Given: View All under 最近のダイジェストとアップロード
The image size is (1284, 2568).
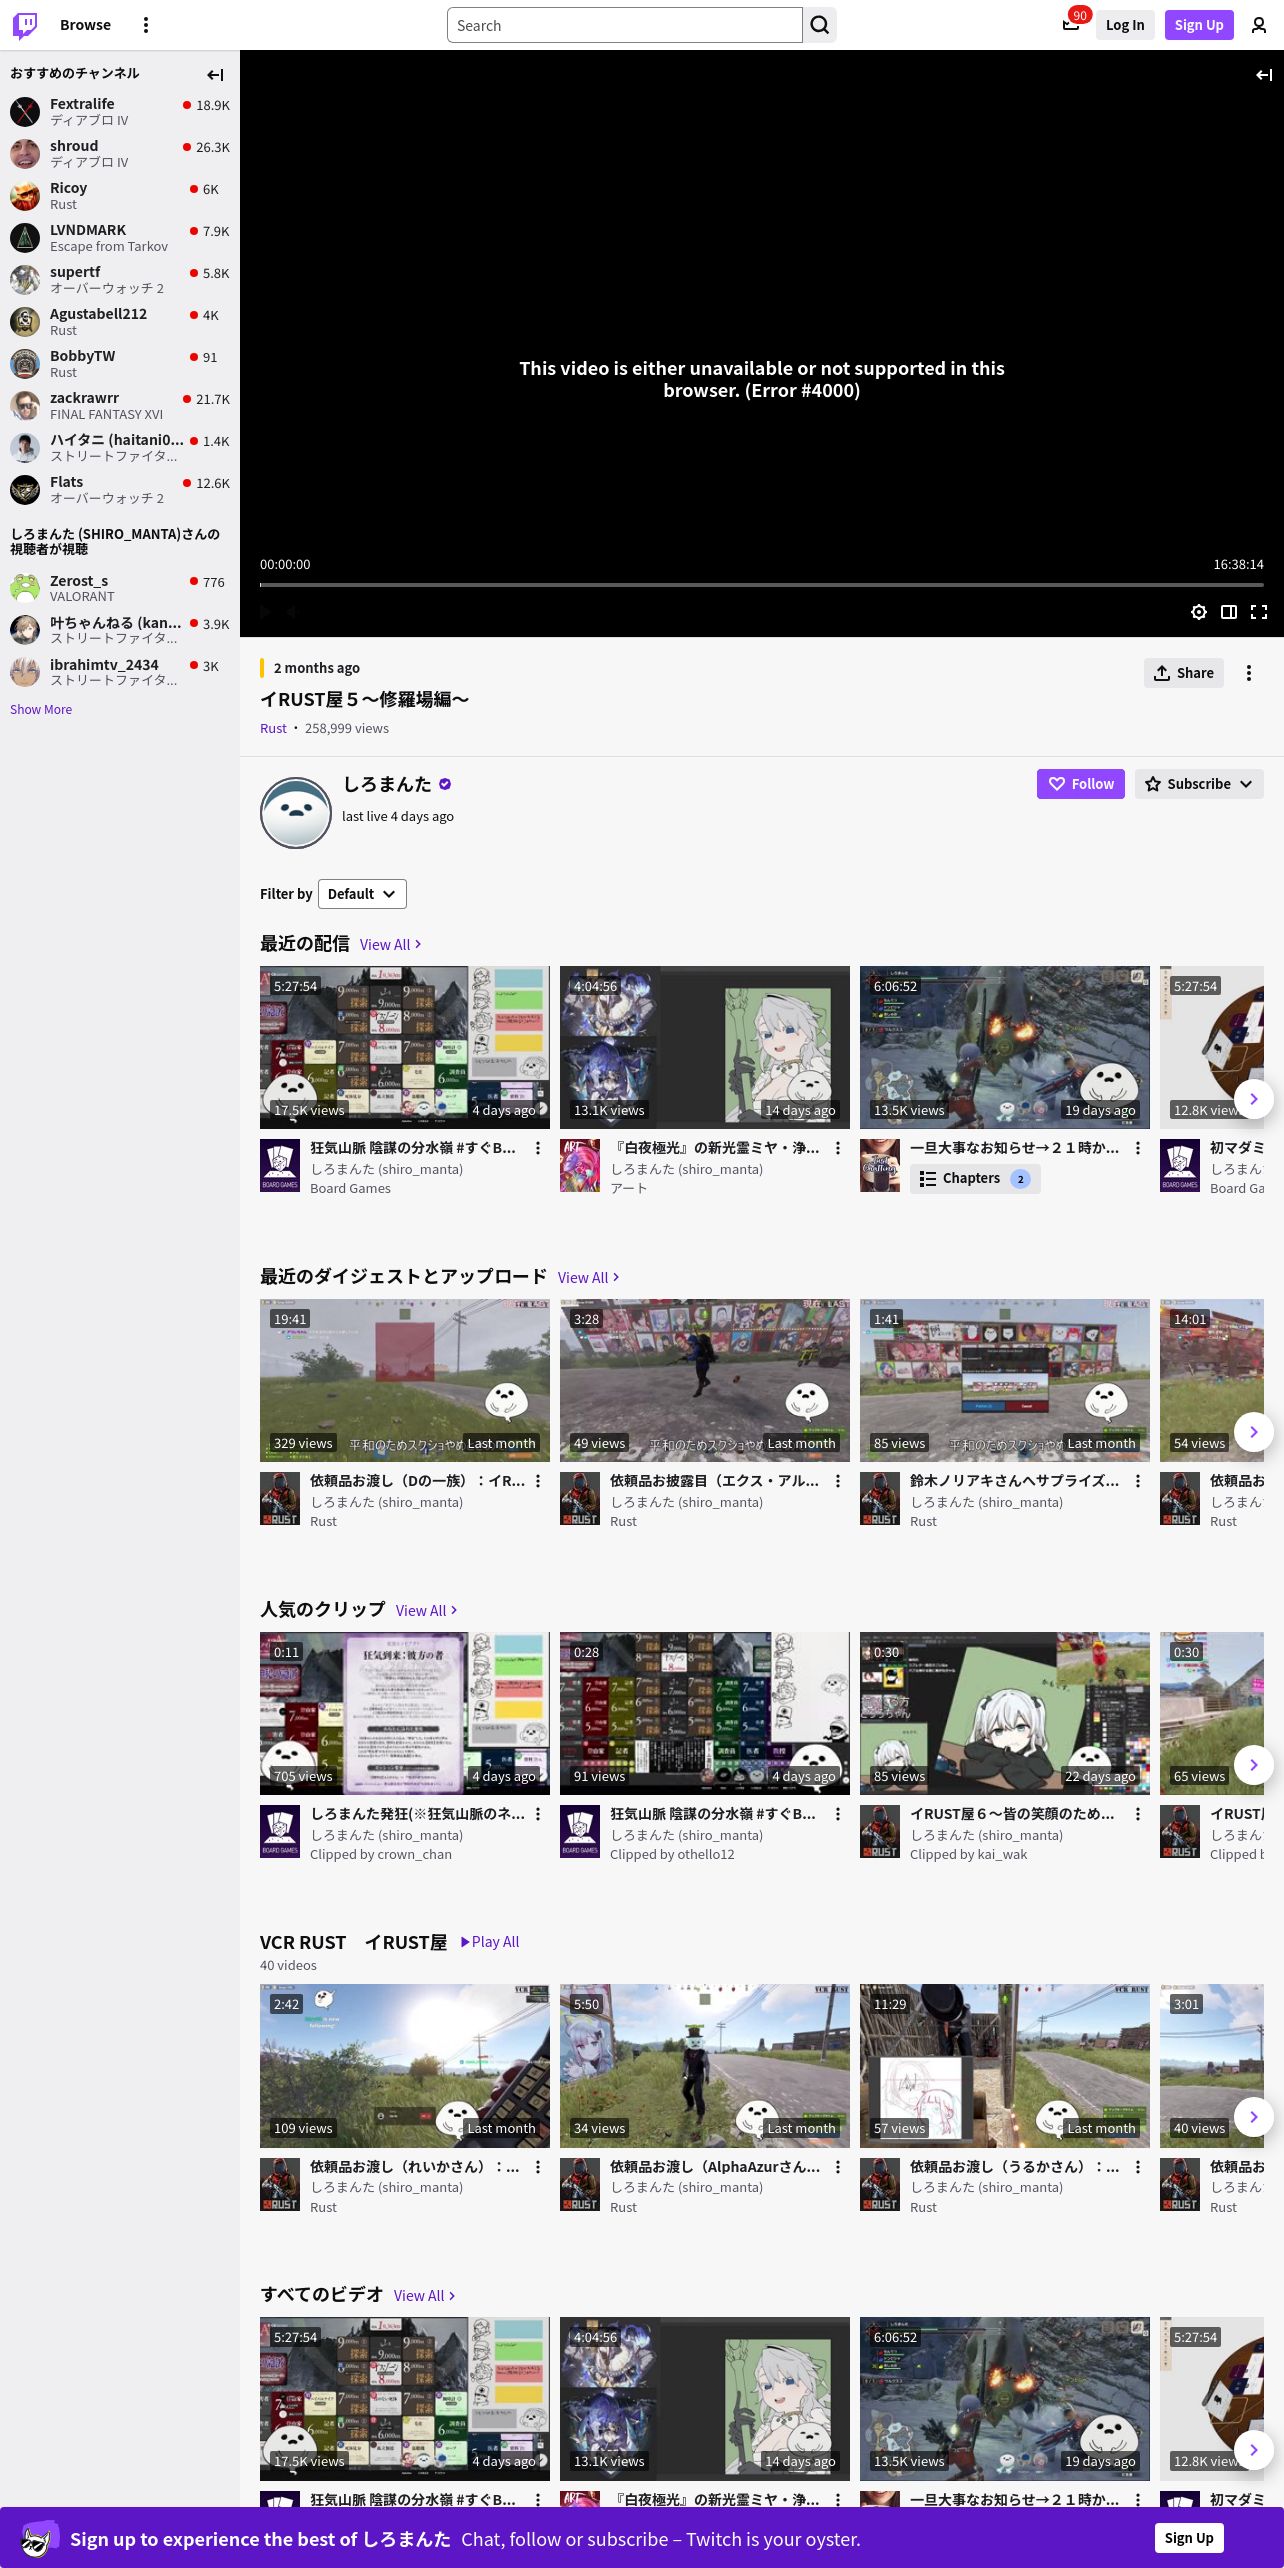Looking at the screenshot, I should point(589,1278).
